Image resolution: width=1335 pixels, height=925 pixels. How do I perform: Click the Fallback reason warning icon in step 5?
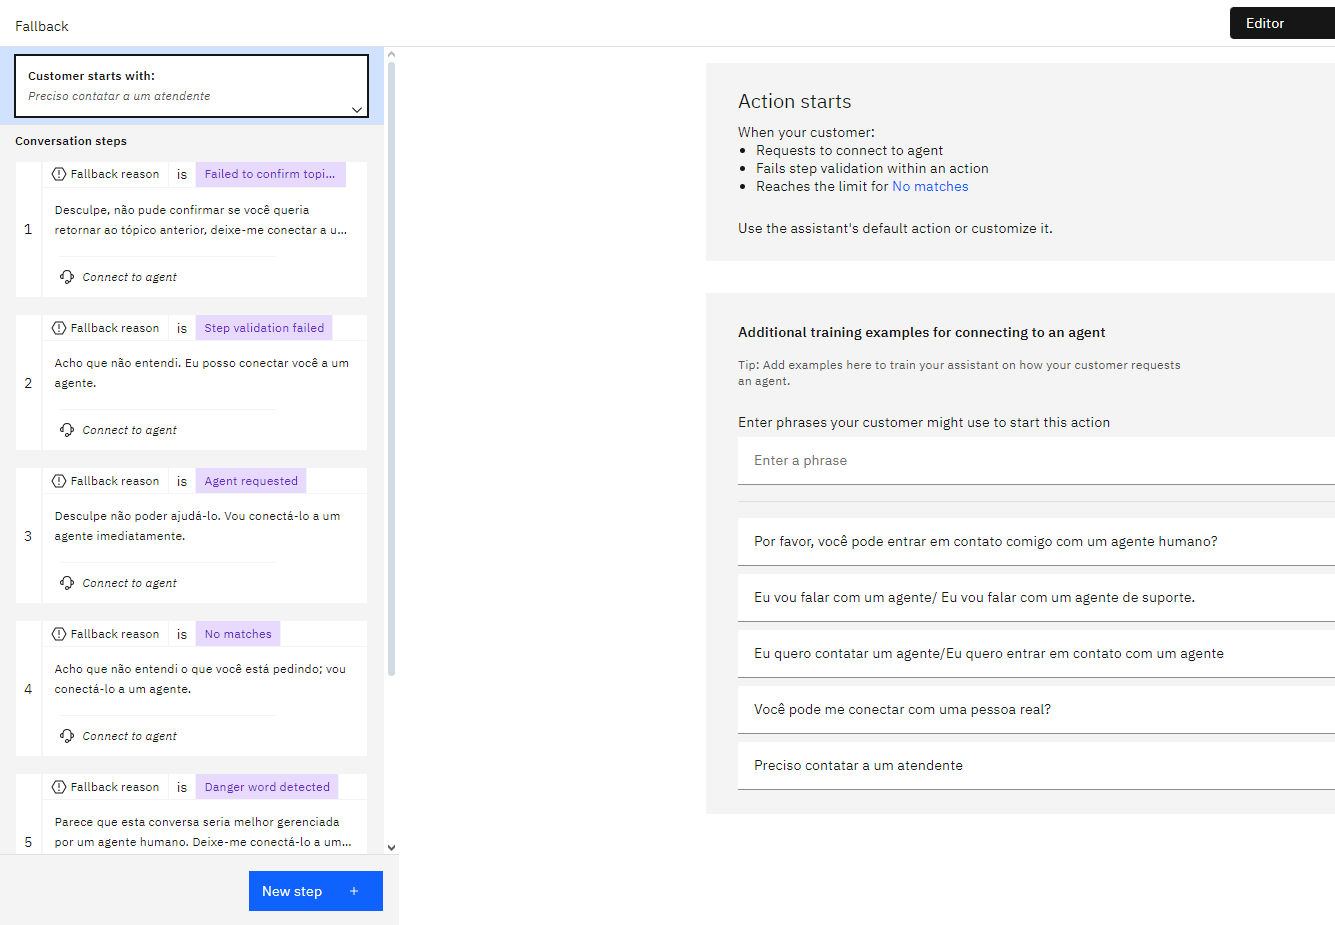click(x=59, y=787)
